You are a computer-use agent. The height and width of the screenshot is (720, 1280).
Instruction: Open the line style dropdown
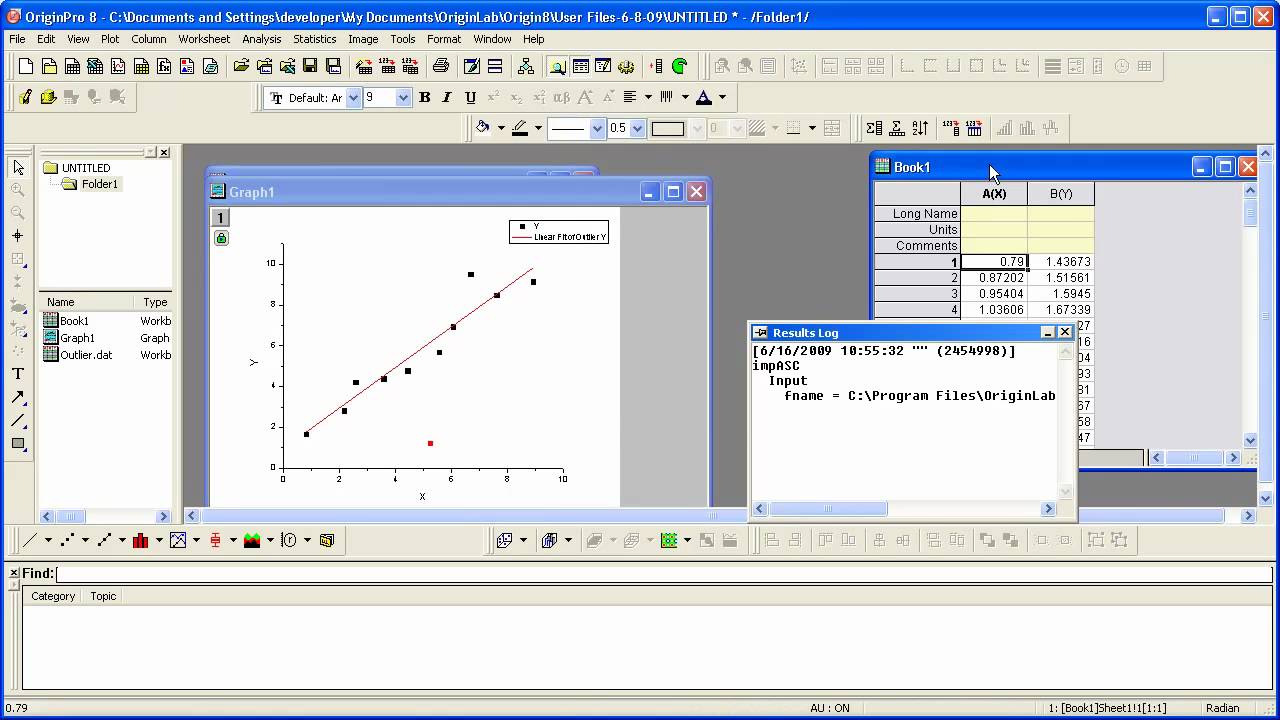coord(597,128)
